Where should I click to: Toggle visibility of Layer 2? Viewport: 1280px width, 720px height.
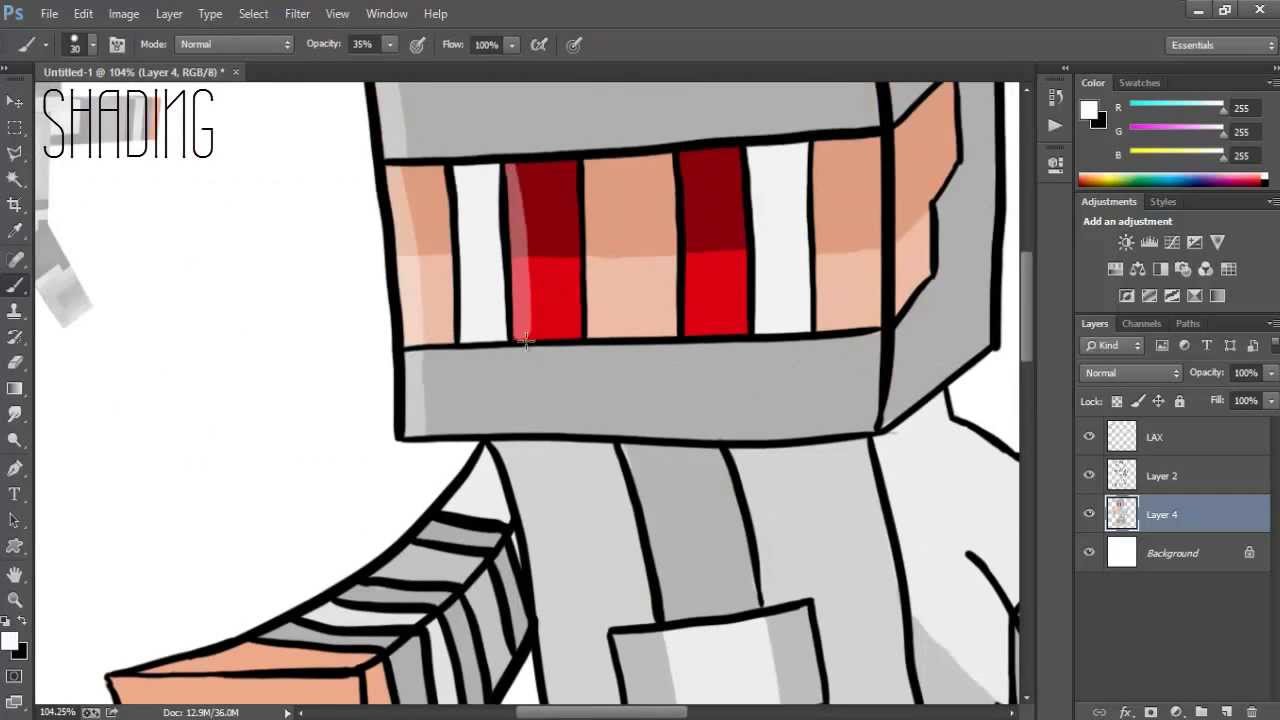click(1089, 475)
